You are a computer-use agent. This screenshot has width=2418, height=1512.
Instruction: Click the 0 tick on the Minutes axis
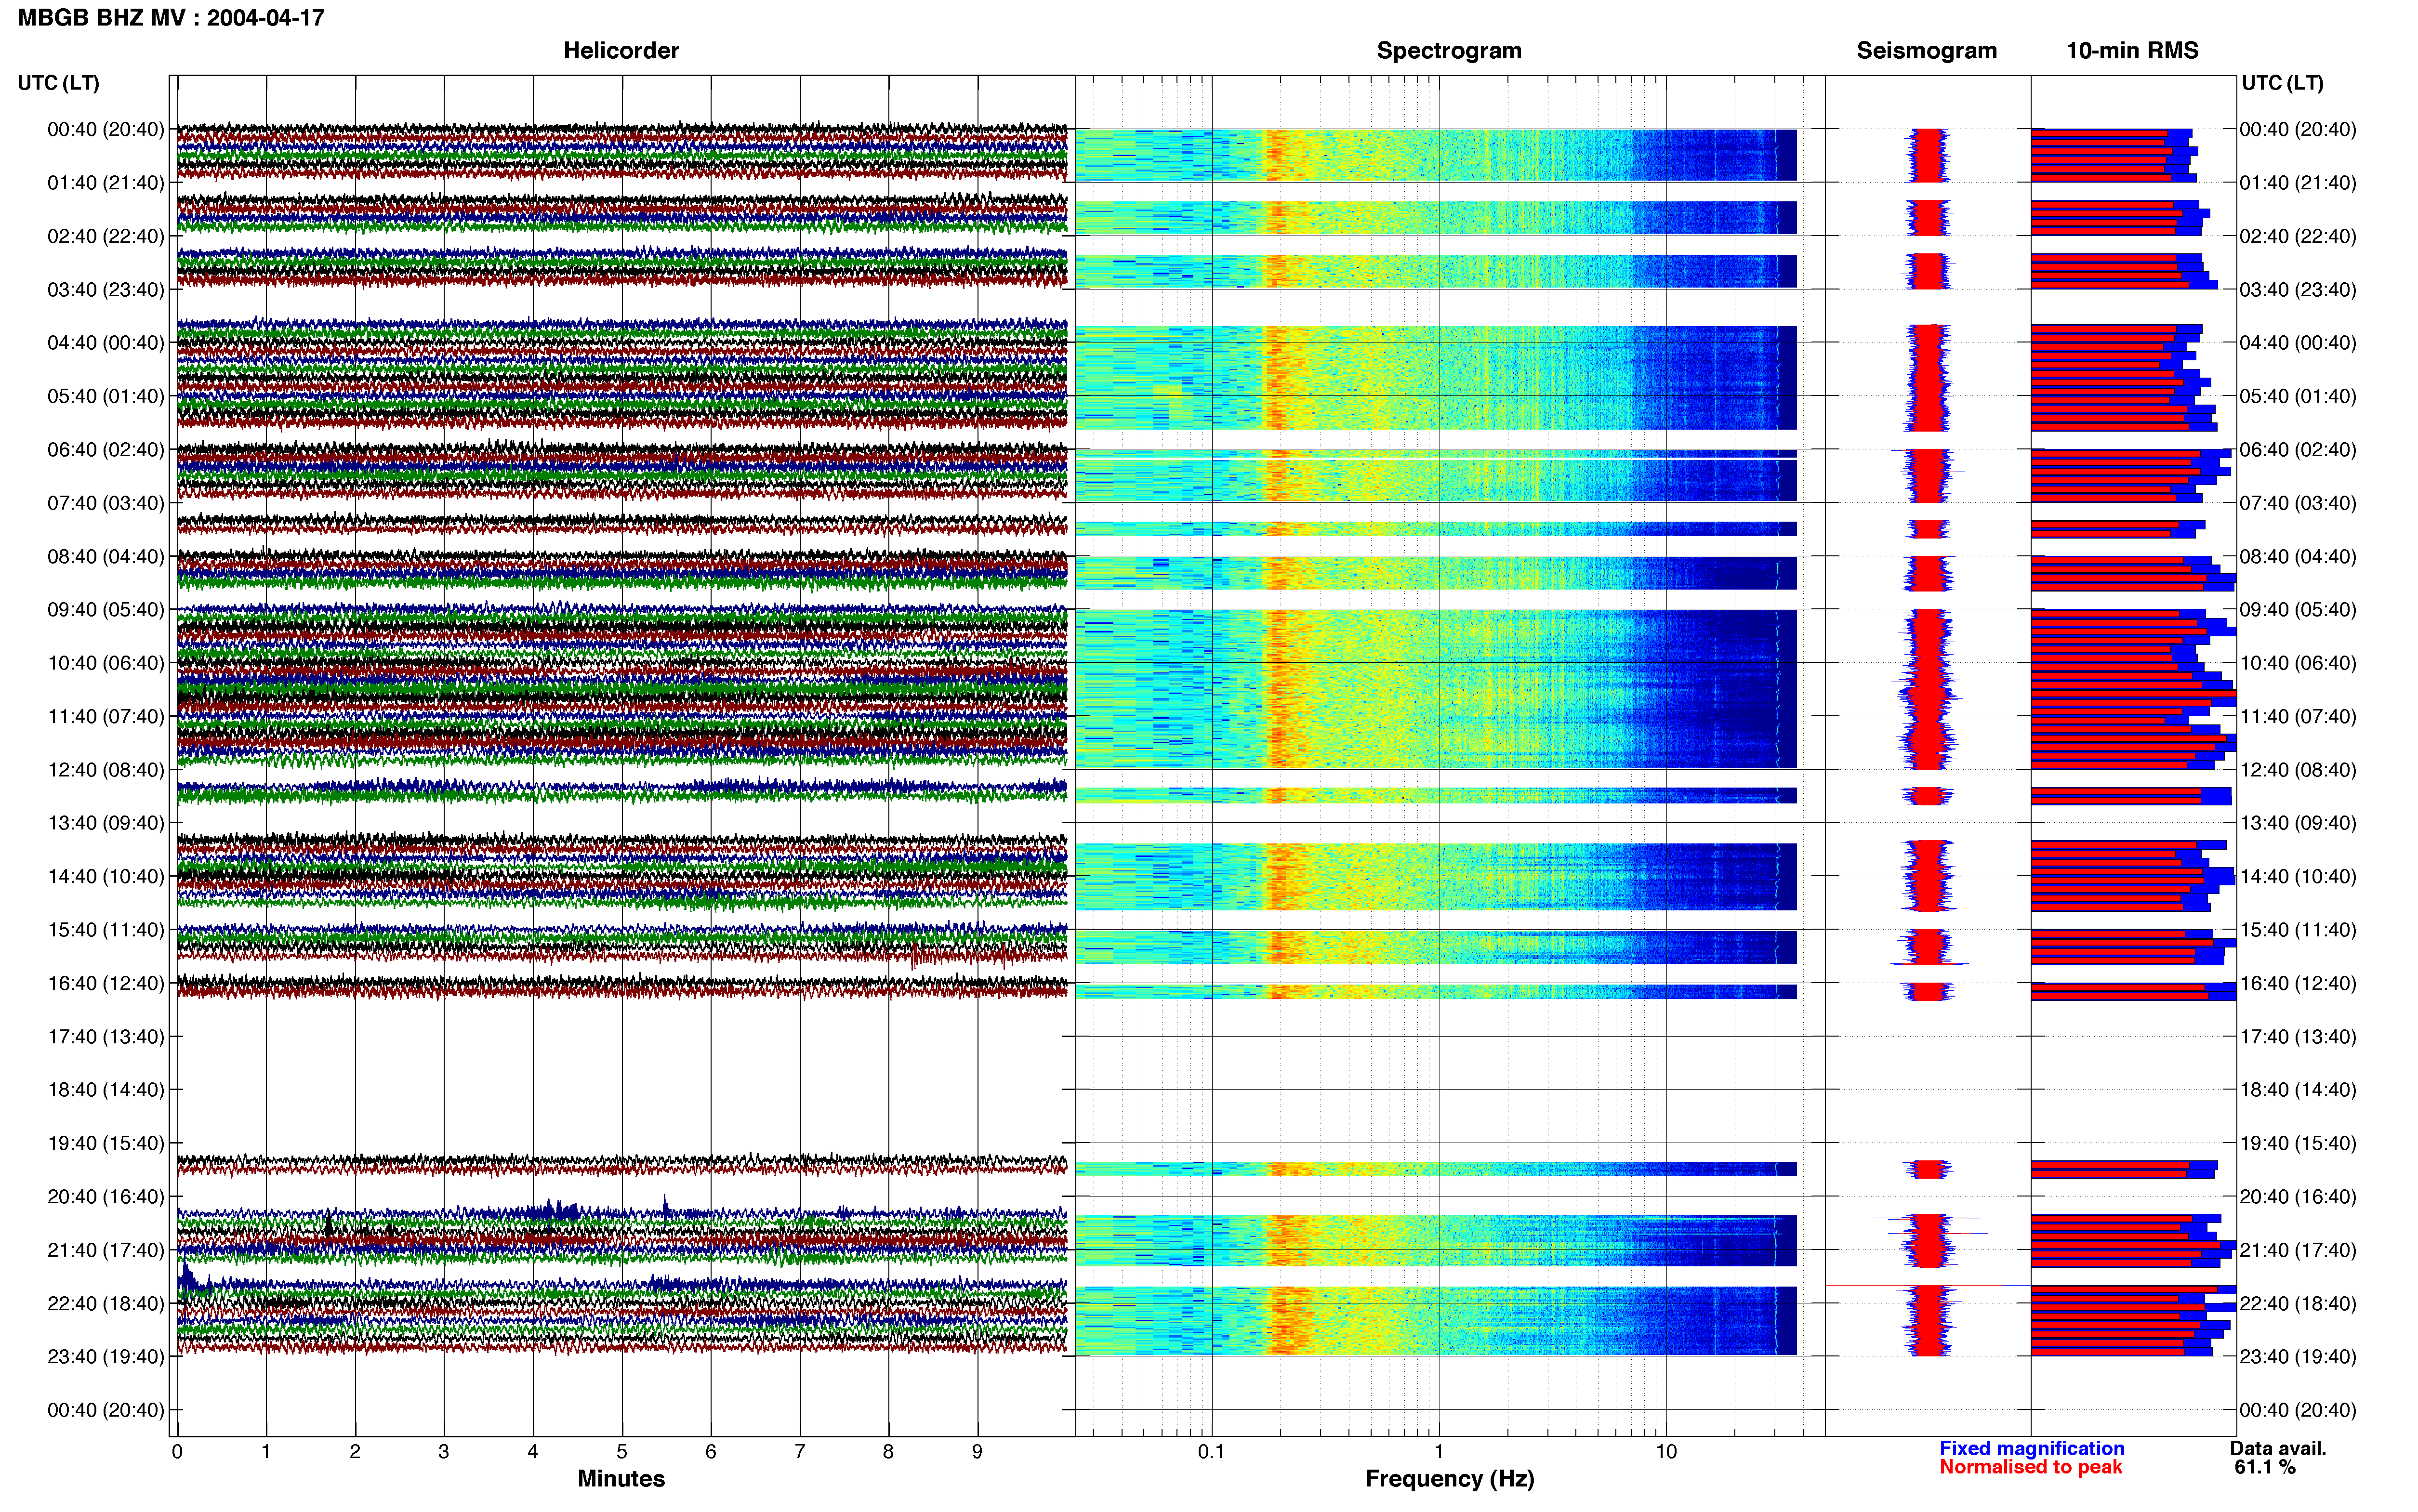click(177, 1451)
